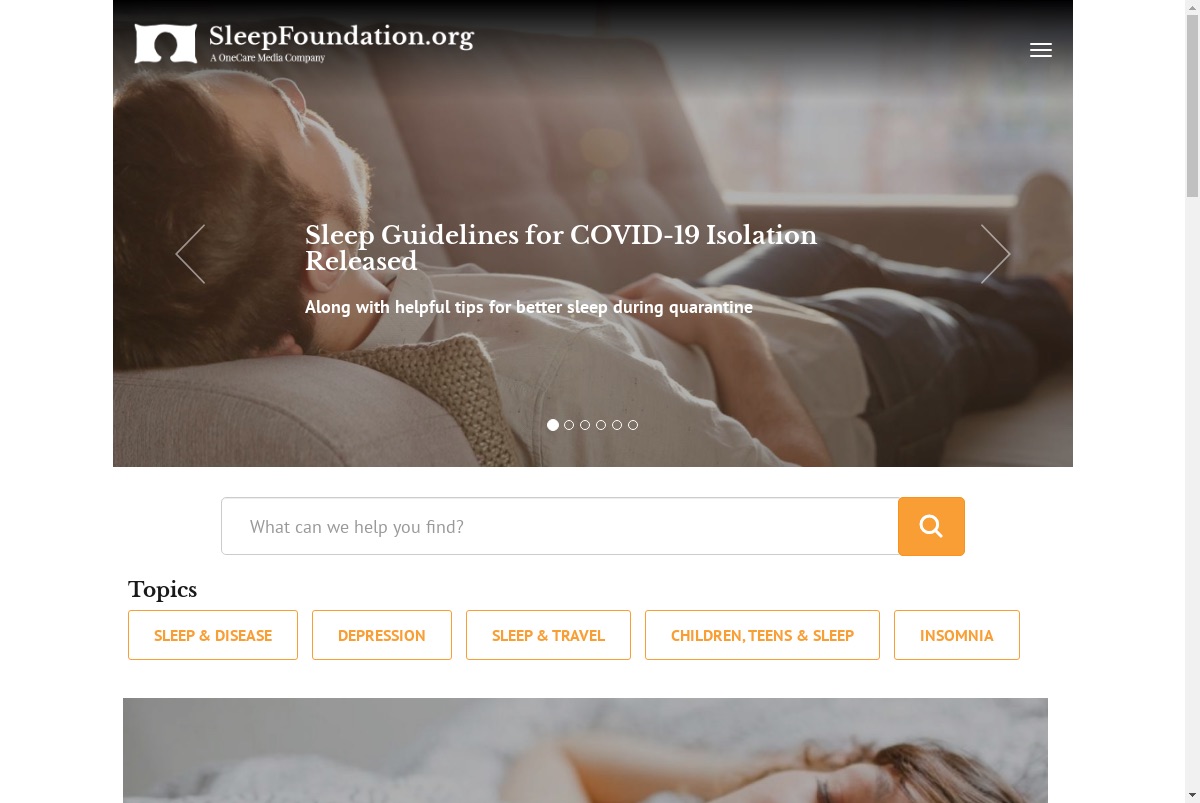Select the first carousel dot indicator
The width and height of the screenshot is (1200, 803).
coord(553,425)
